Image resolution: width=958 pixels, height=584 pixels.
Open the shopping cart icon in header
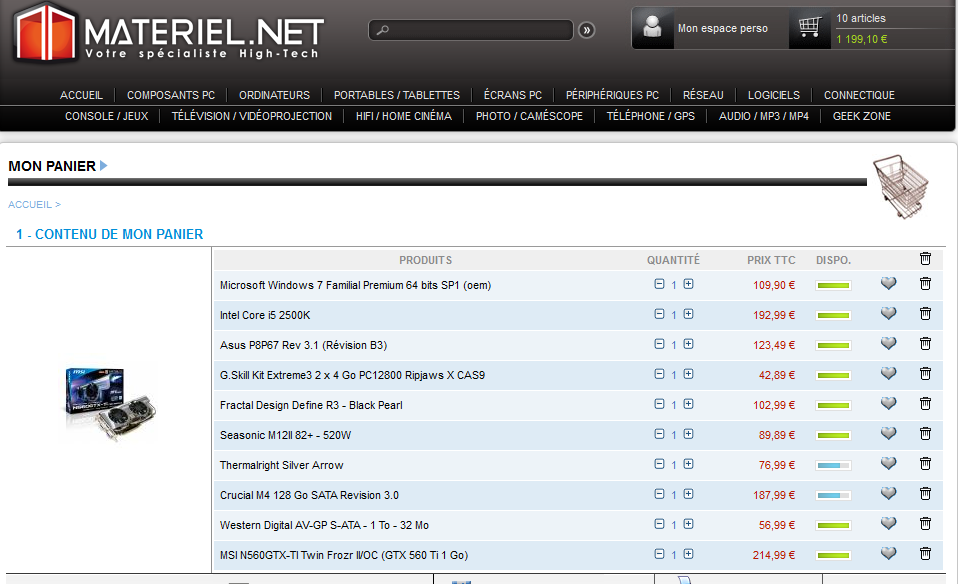click(810, 27)
